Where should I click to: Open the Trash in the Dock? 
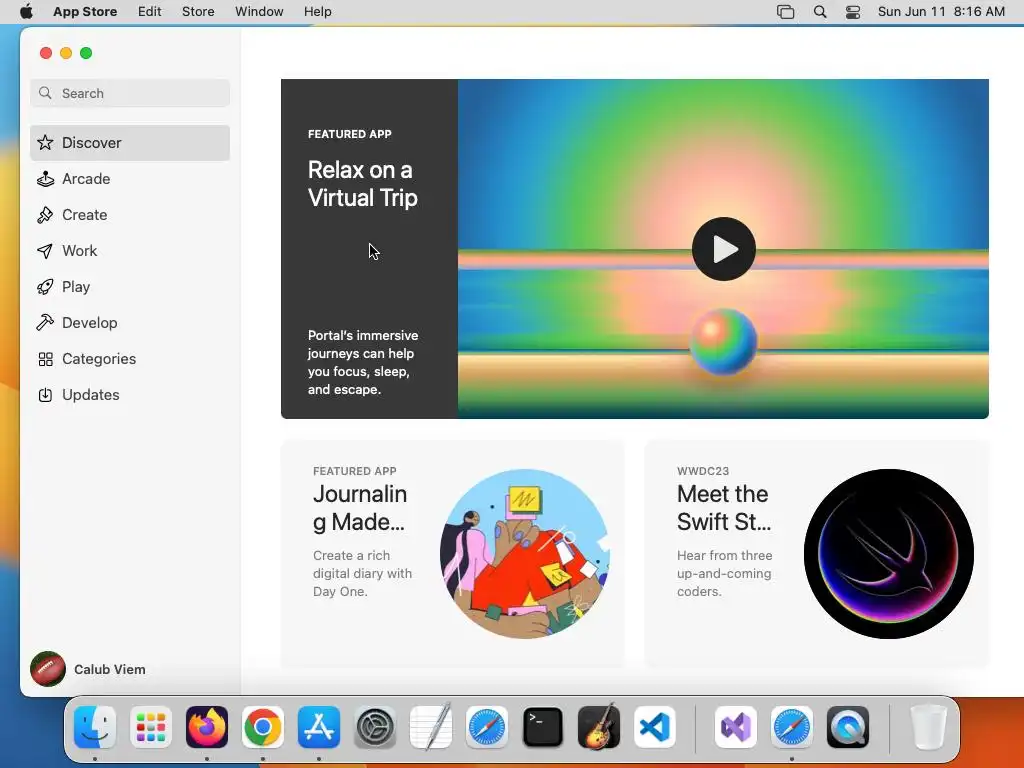click(929, 727)
